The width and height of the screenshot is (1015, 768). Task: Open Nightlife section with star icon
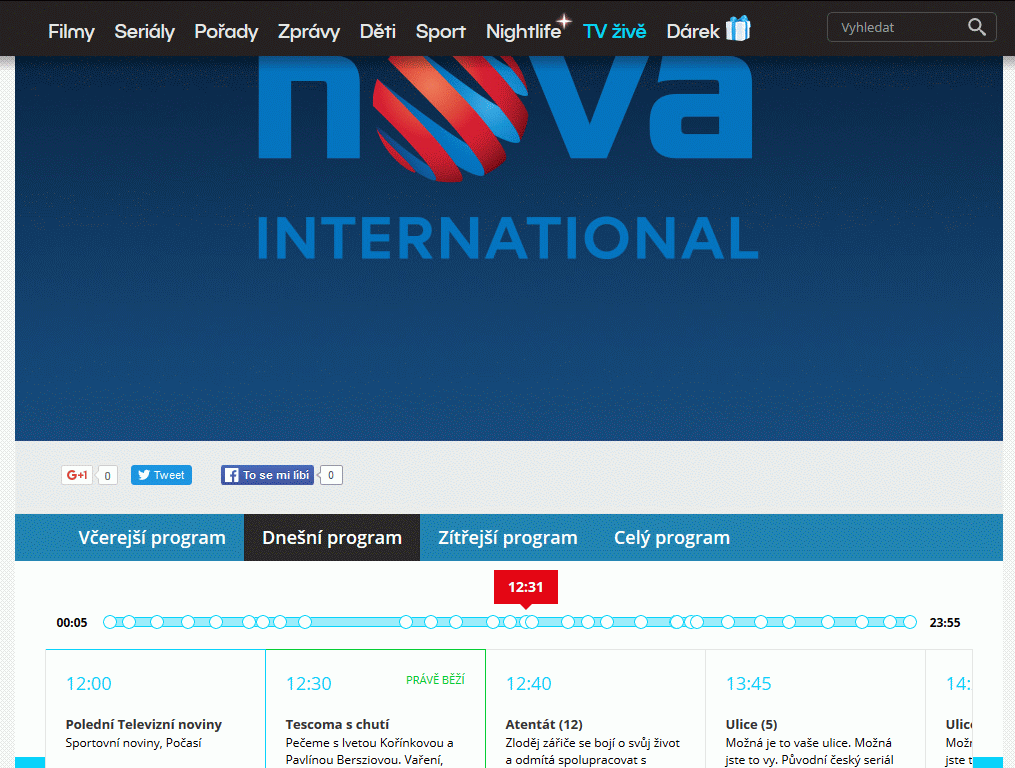coord(526,31)
